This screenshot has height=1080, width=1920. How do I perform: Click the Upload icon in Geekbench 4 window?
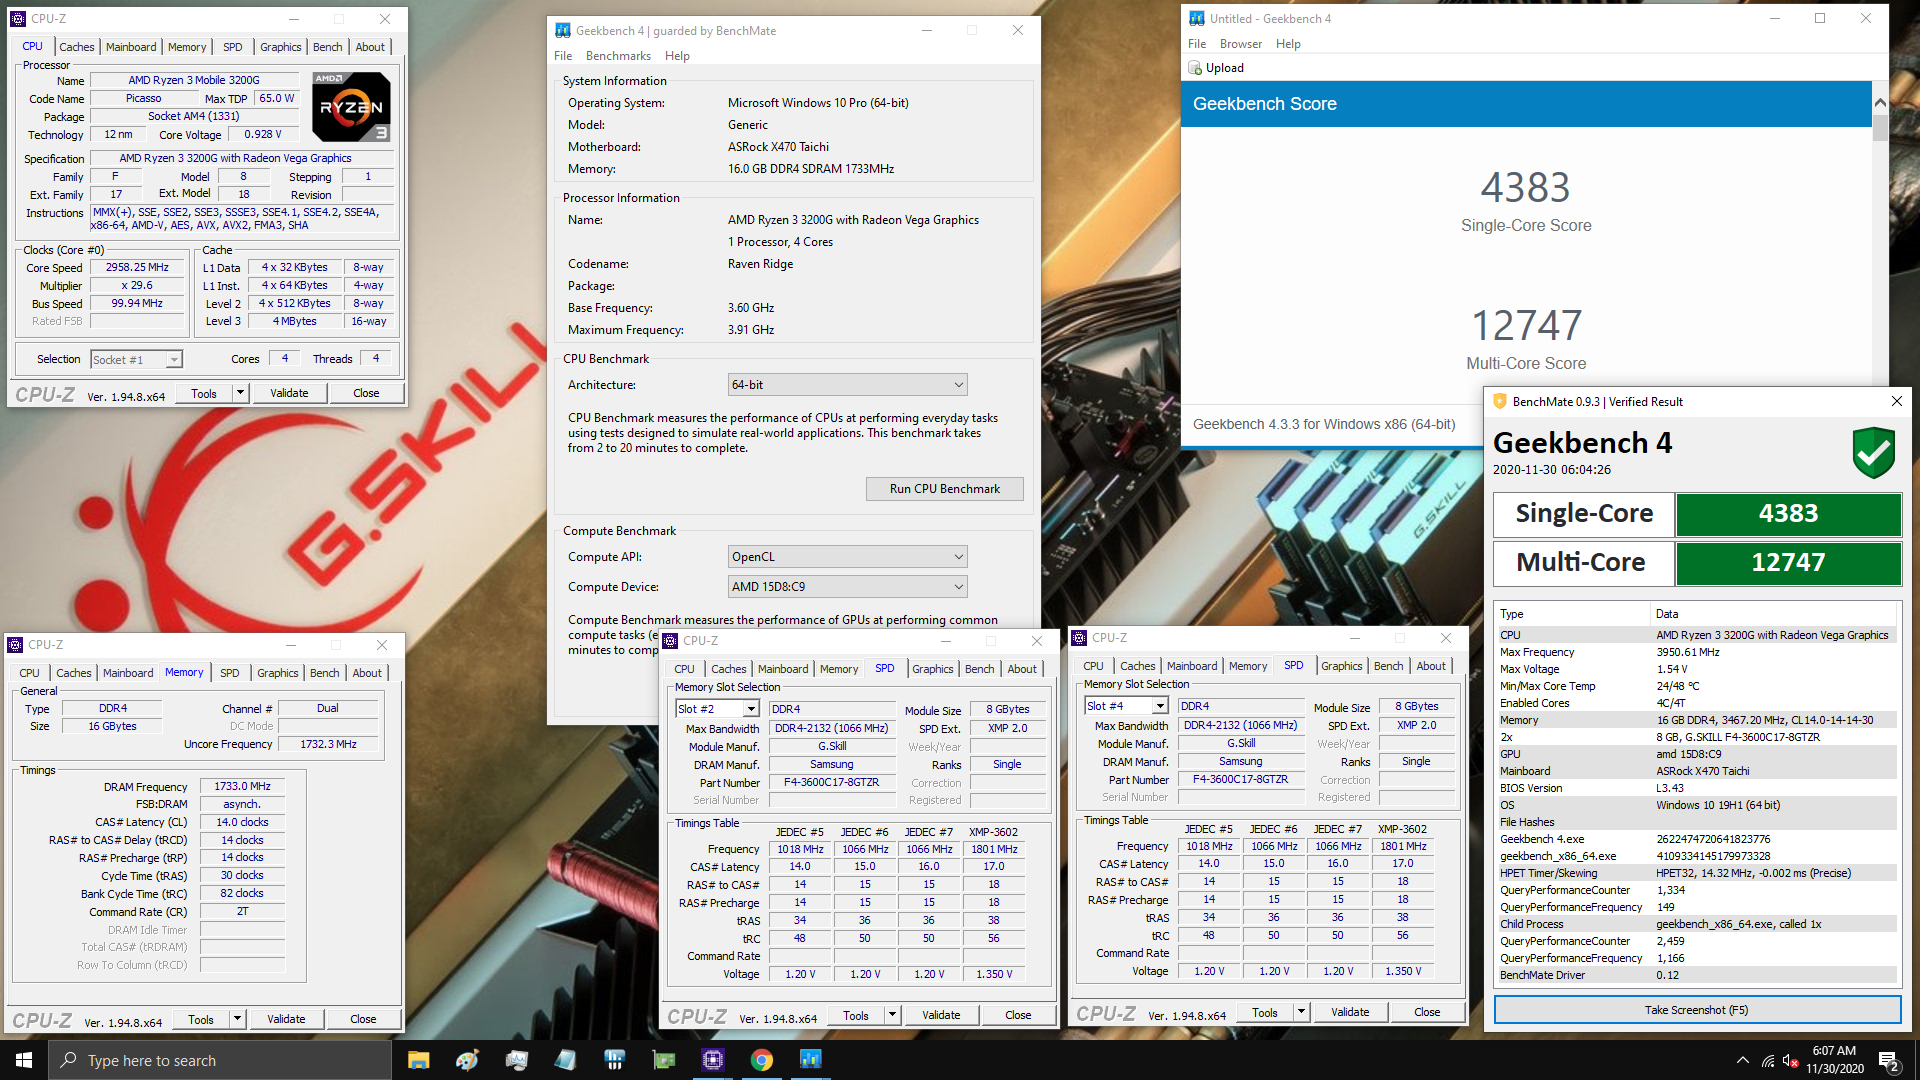[1195, 68]
